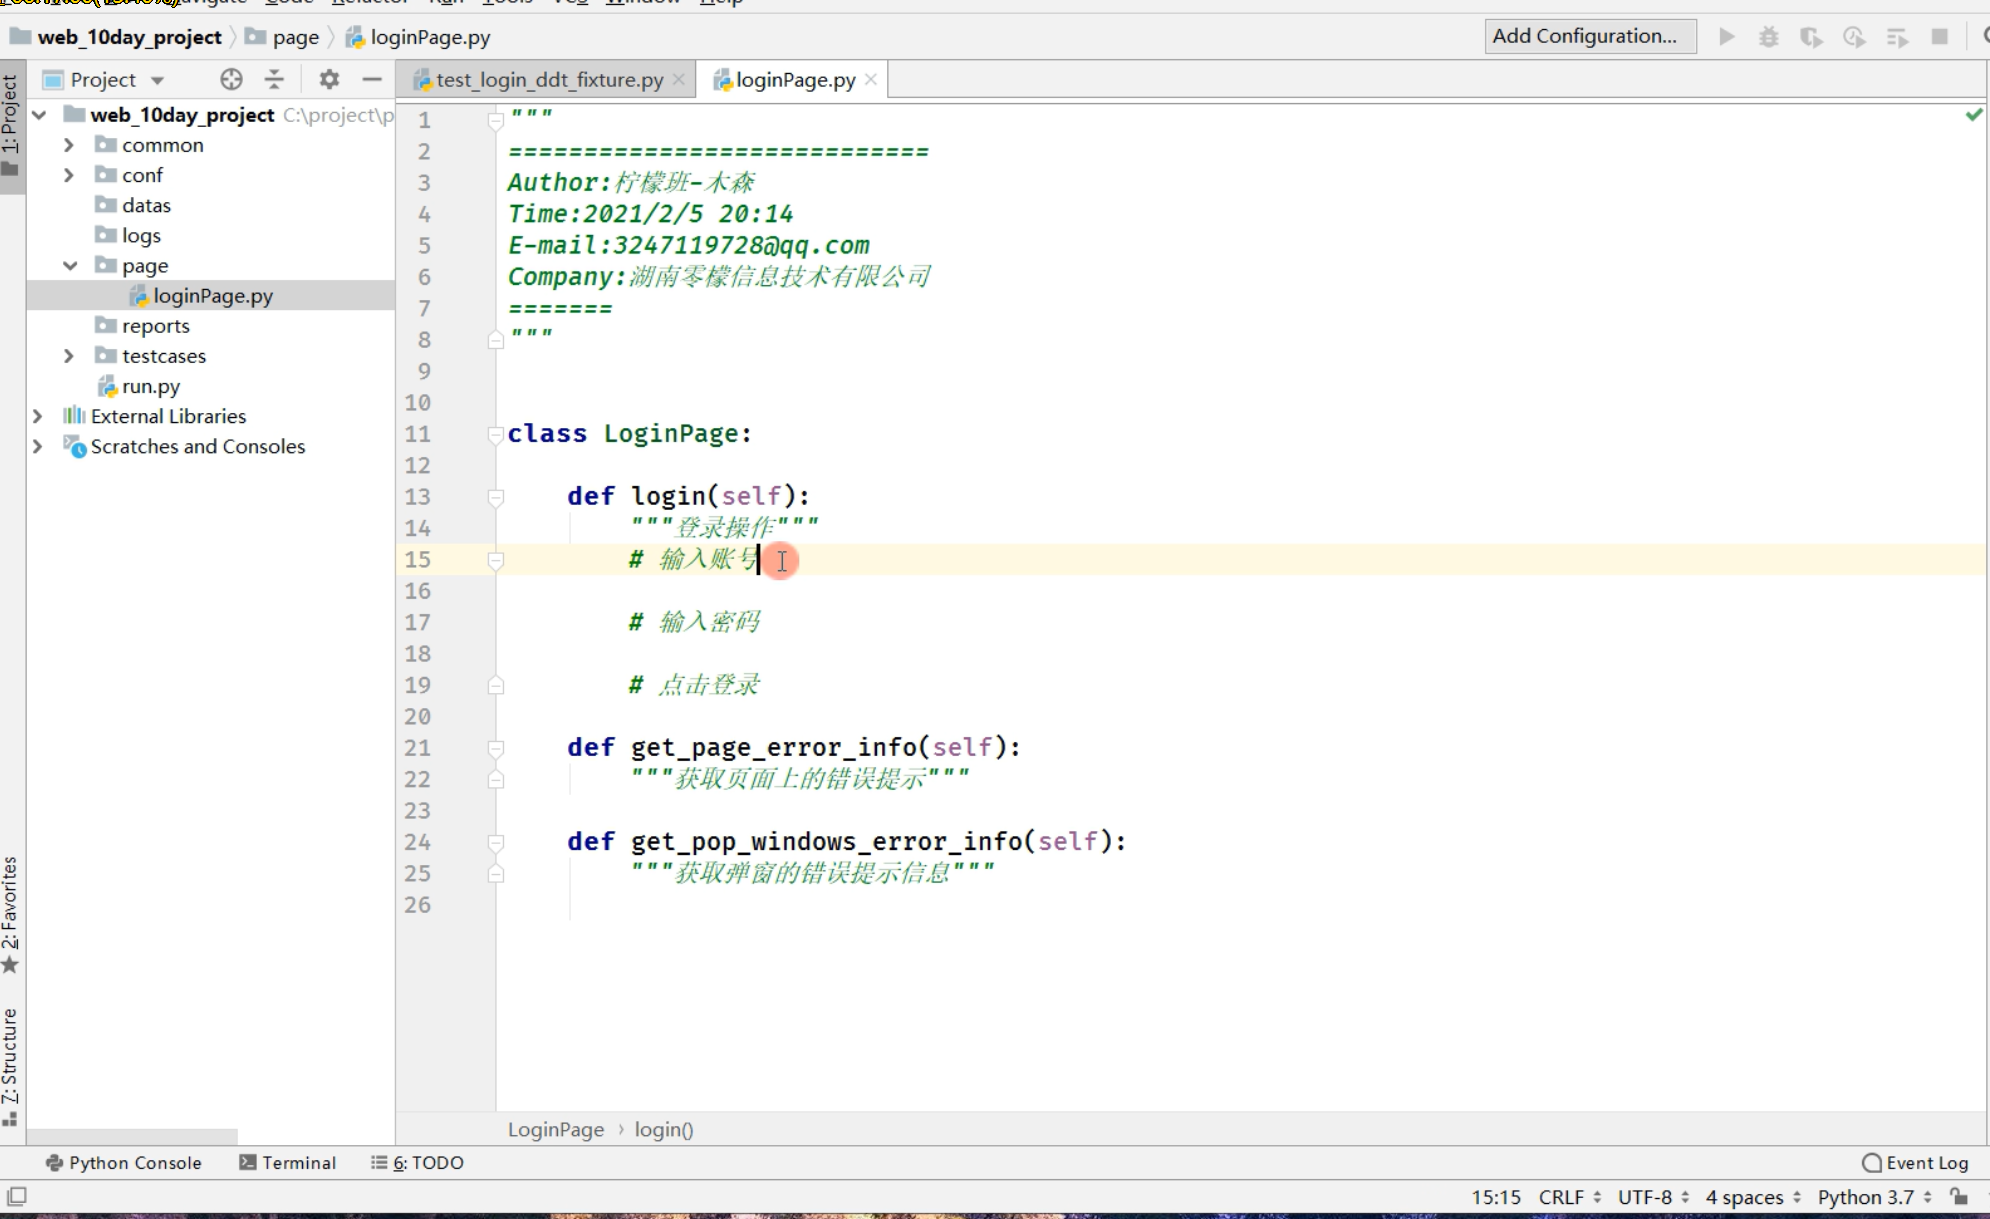Switch to the test_login_ddt_fixture.py tab

tap(549, 80)
